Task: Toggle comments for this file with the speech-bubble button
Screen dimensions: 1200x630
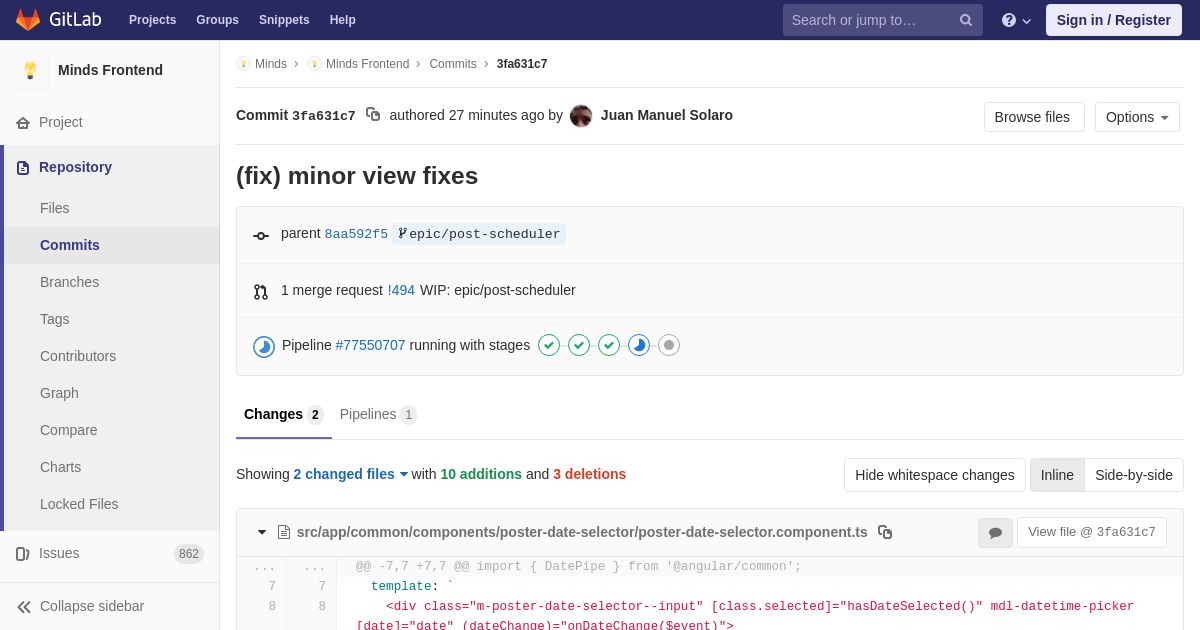Action: [995, 533]
